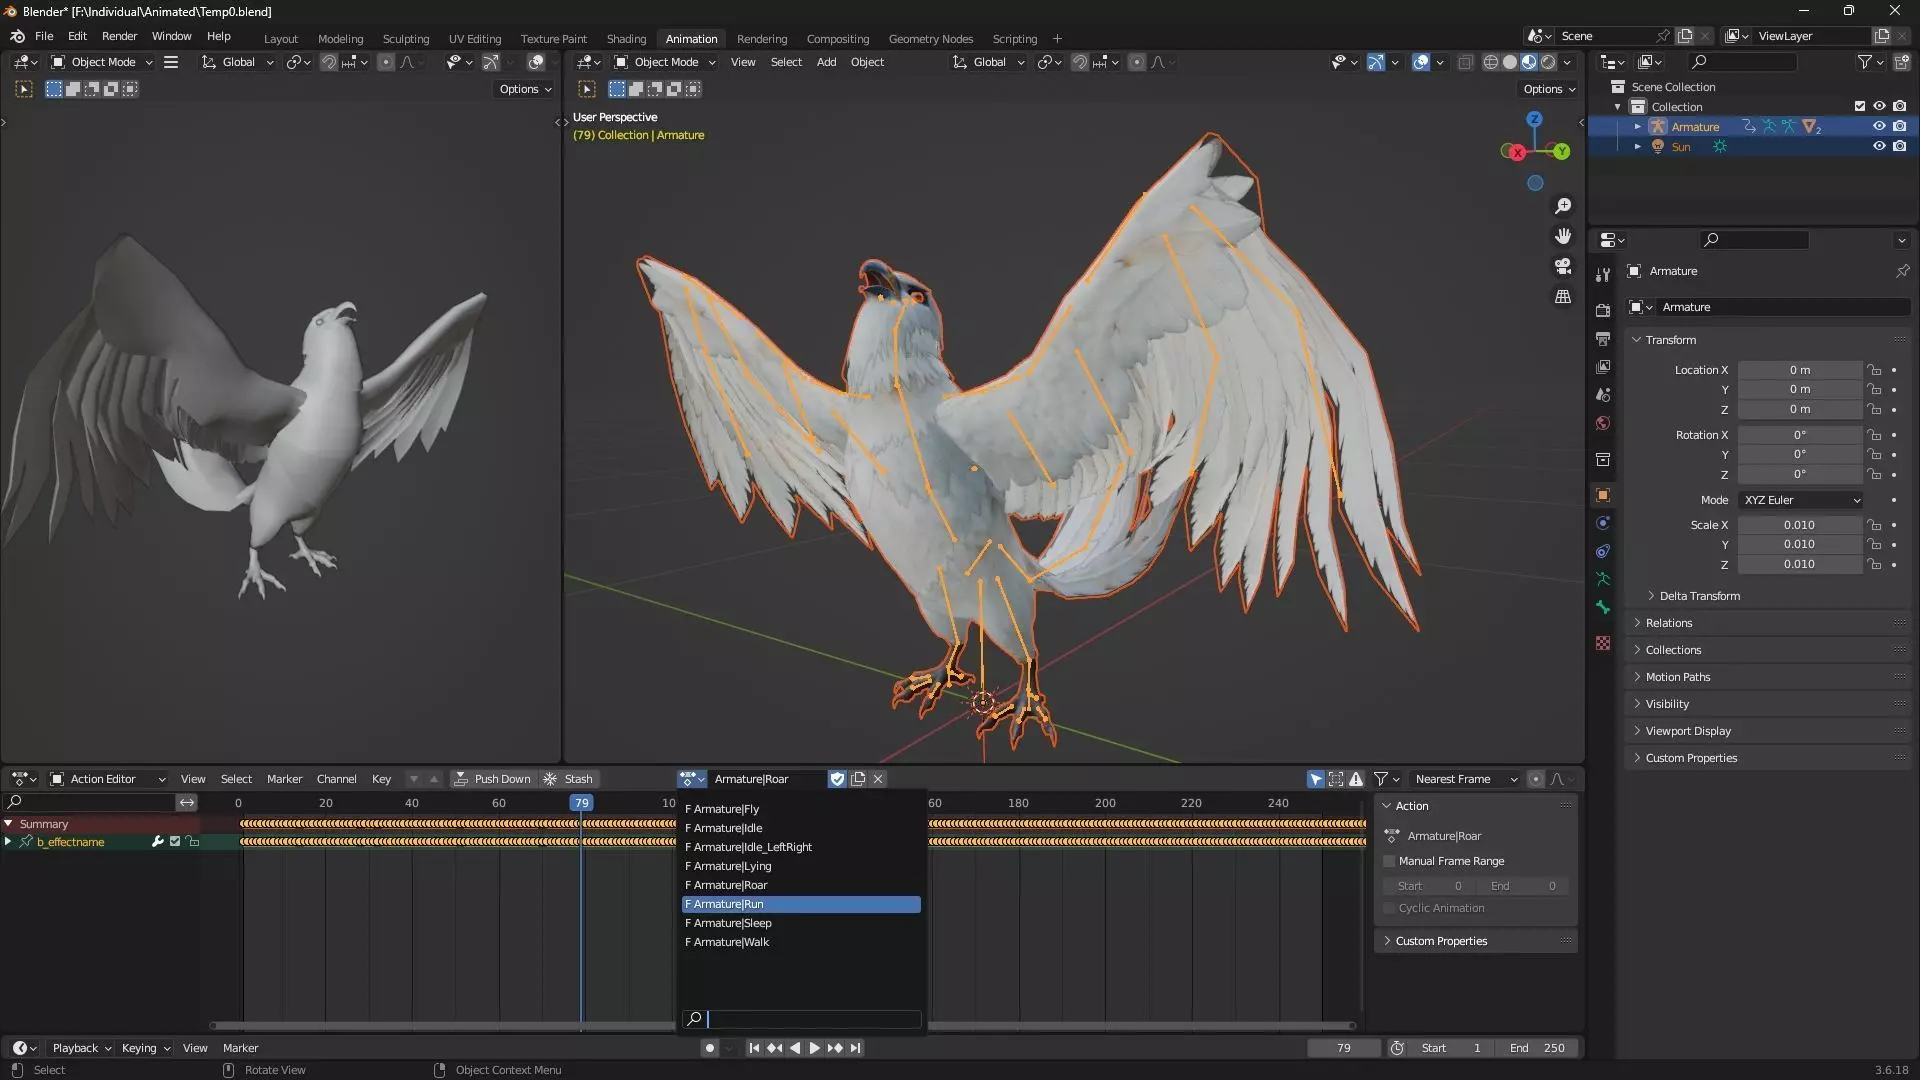Open the XYZ Euler rotation mode dropdown
The height and width of the screenshot is (1080, 1920).
[1801, 500]
